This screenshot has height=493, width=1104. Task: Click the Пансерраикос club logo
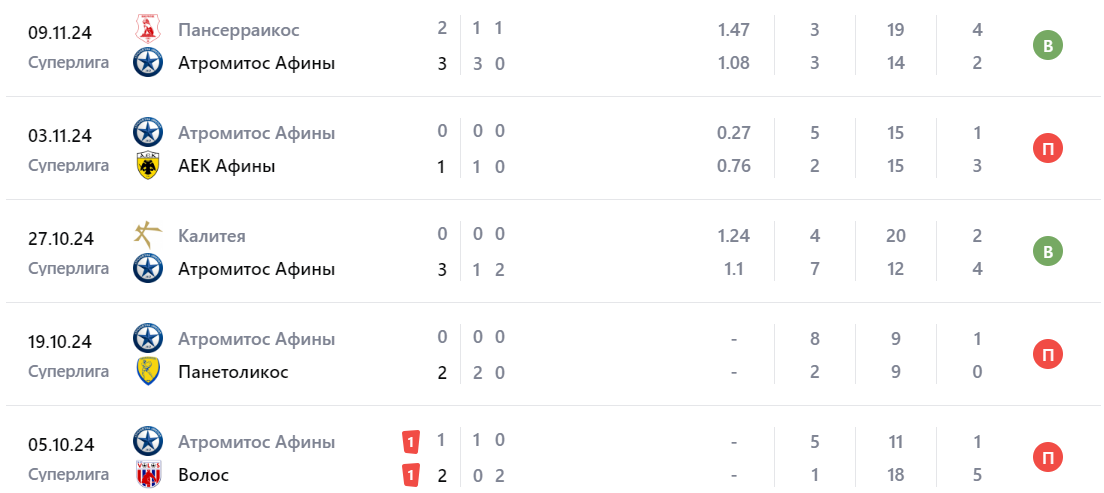[x=148, y=30]
